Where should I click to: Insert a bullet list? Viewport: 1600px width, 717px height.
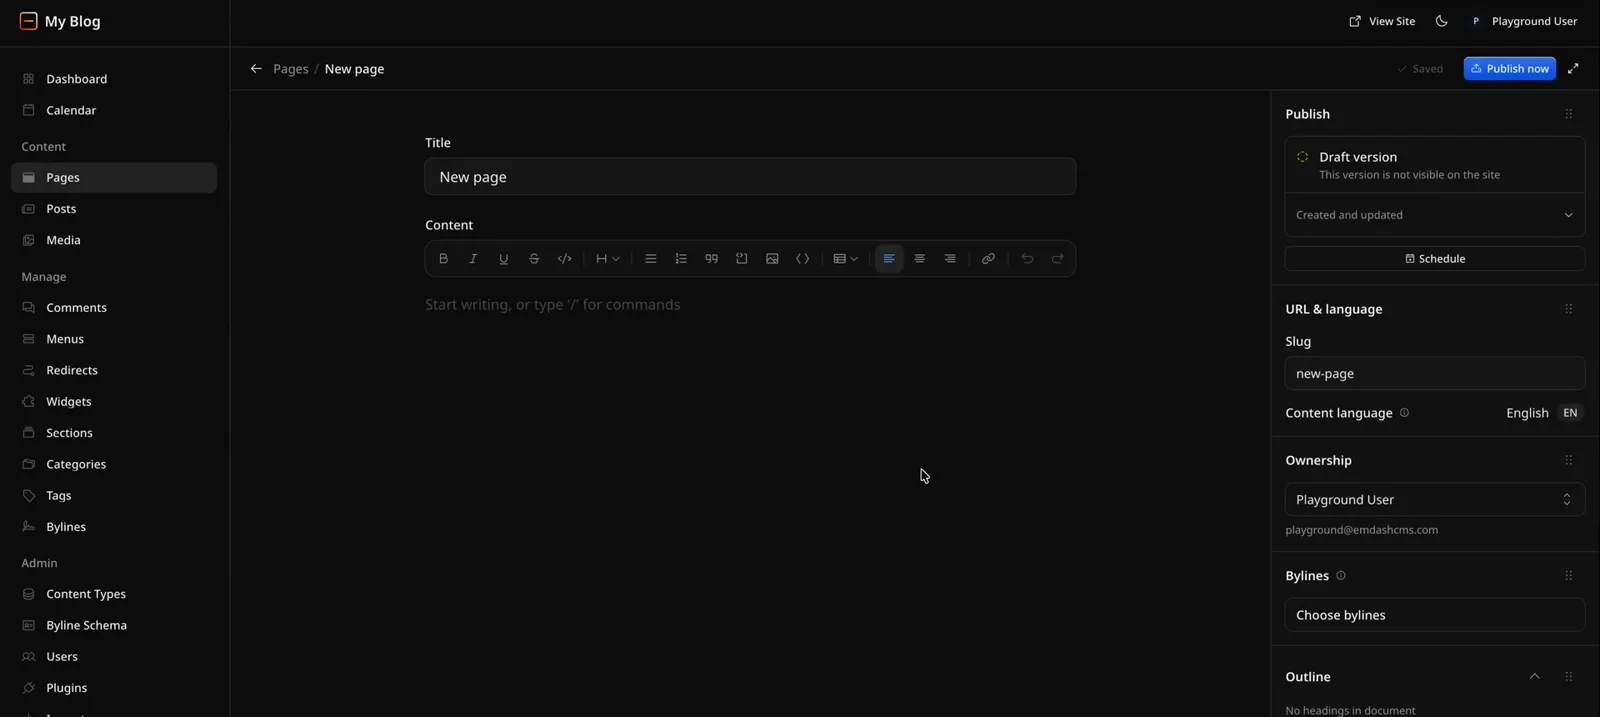click(651, 259)
